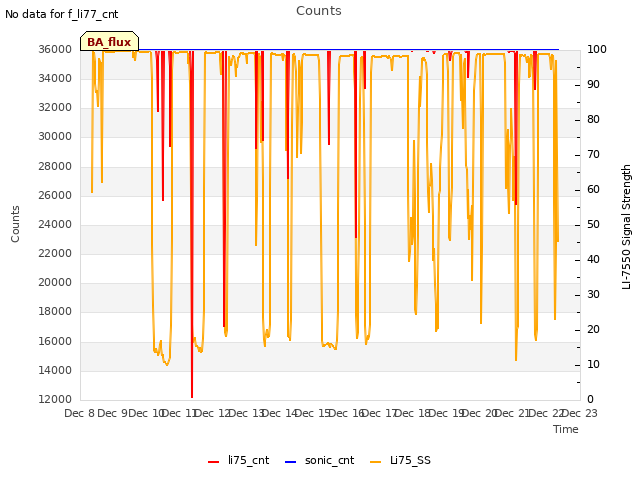Click the blue sonic_cnt legend swatch
Viewport: 640px width, 480px height.
290,462
